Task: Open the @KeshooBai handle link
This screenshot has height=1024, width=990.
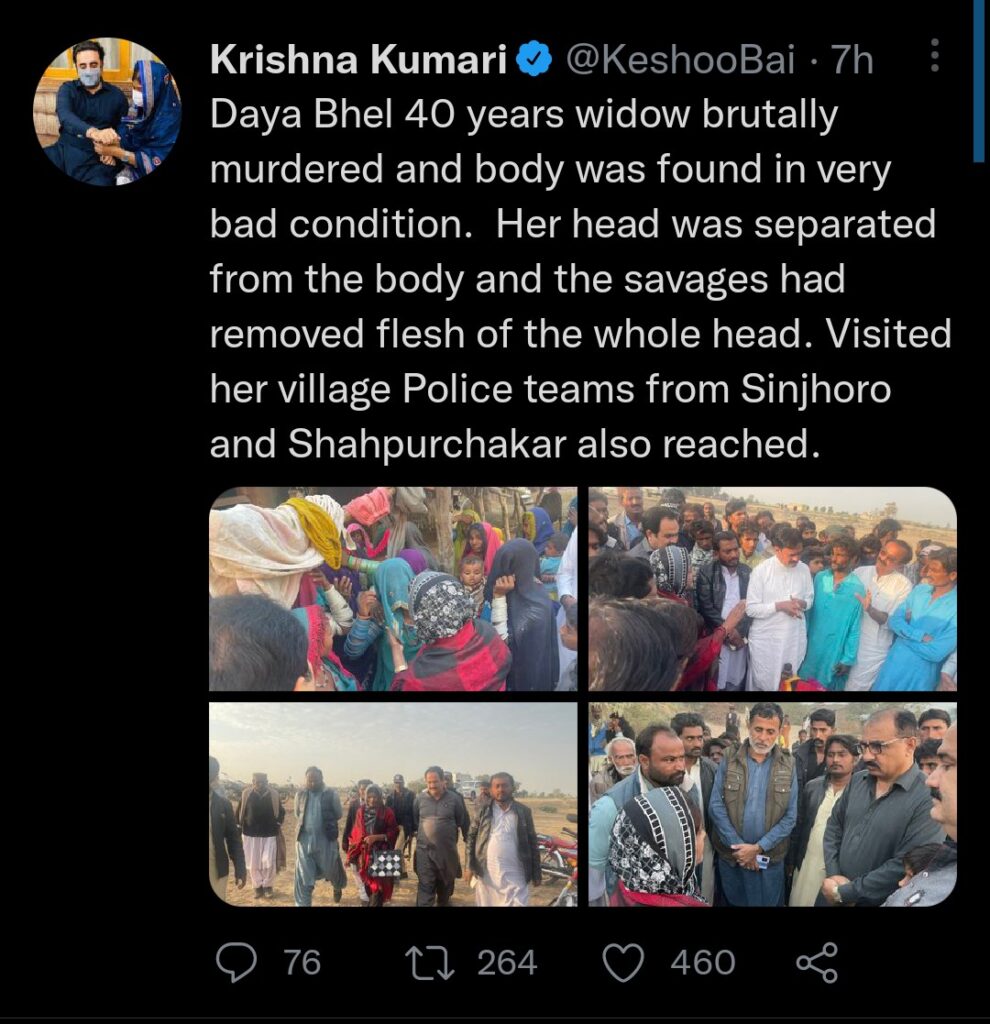Action: click(680, 59)
